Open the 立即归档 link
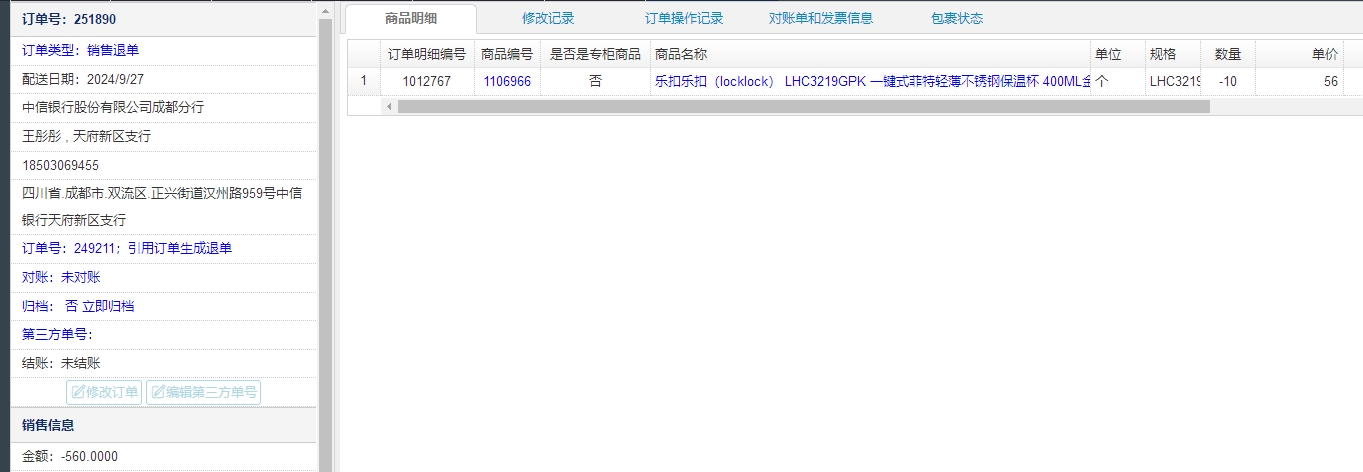 108,306
